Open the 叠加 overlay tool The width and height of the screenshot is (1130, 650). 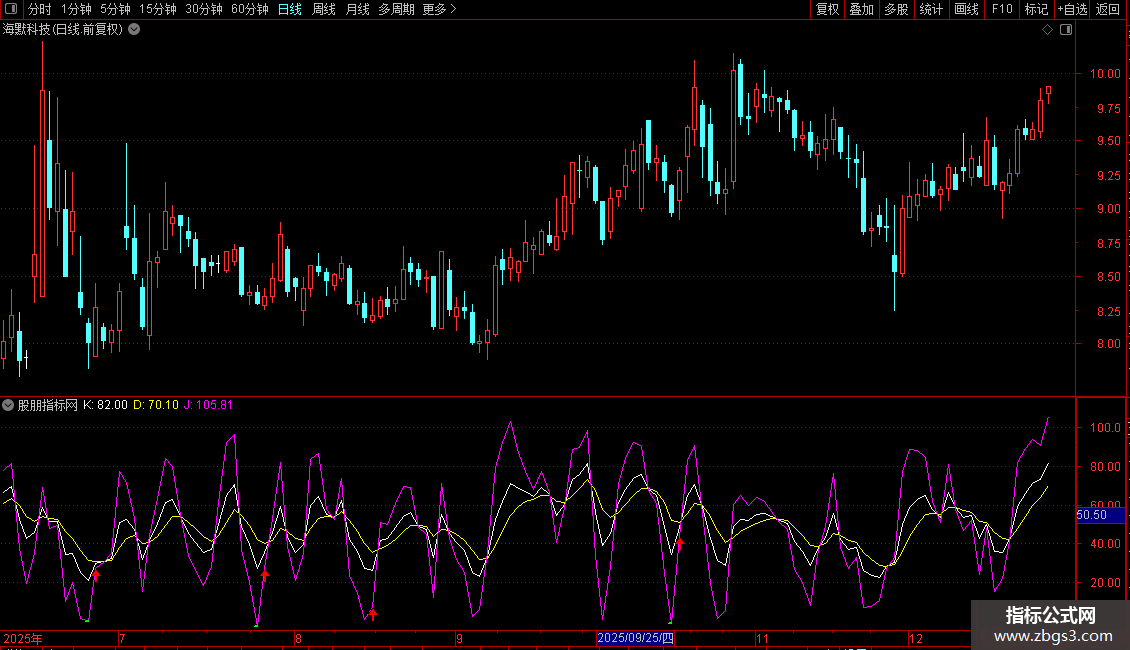click(861, 10)
